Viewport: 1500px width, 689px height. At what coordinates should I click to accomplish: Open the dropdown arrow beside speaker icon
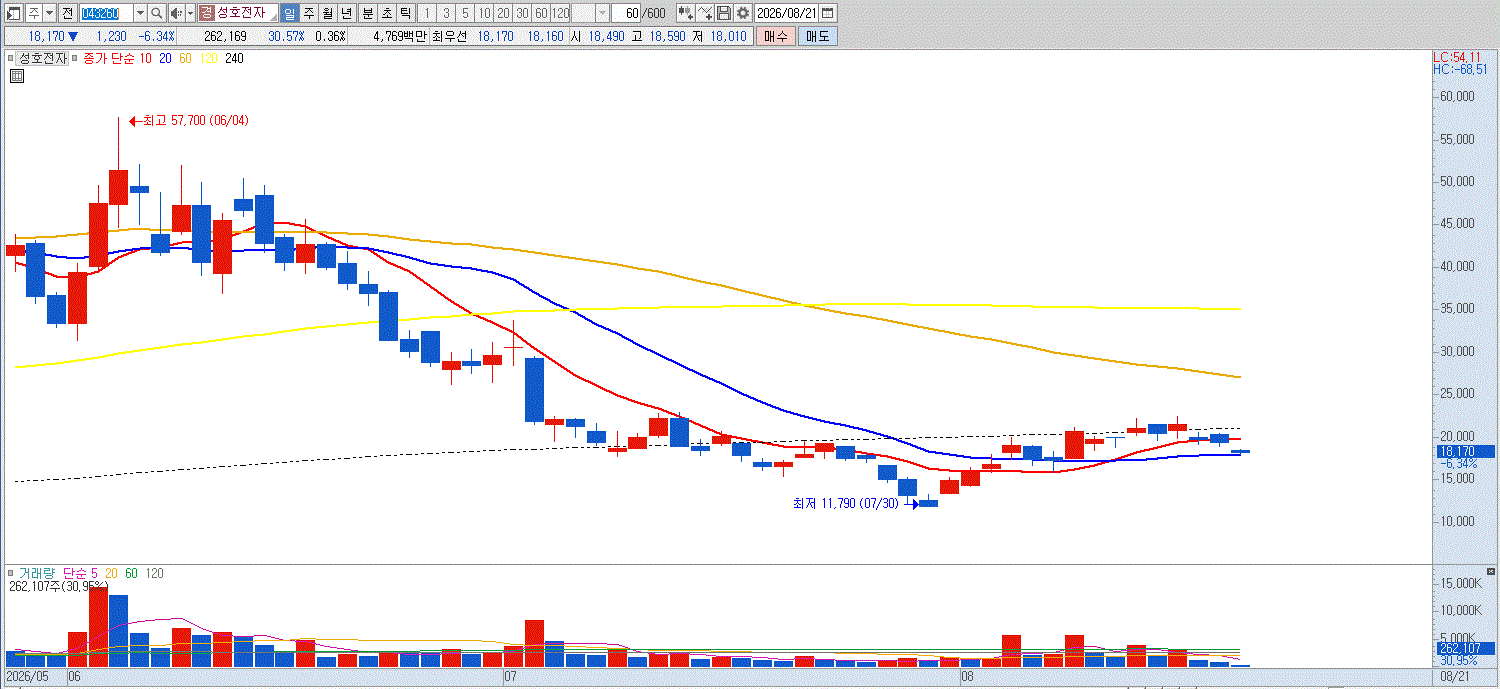coord(190,13)
